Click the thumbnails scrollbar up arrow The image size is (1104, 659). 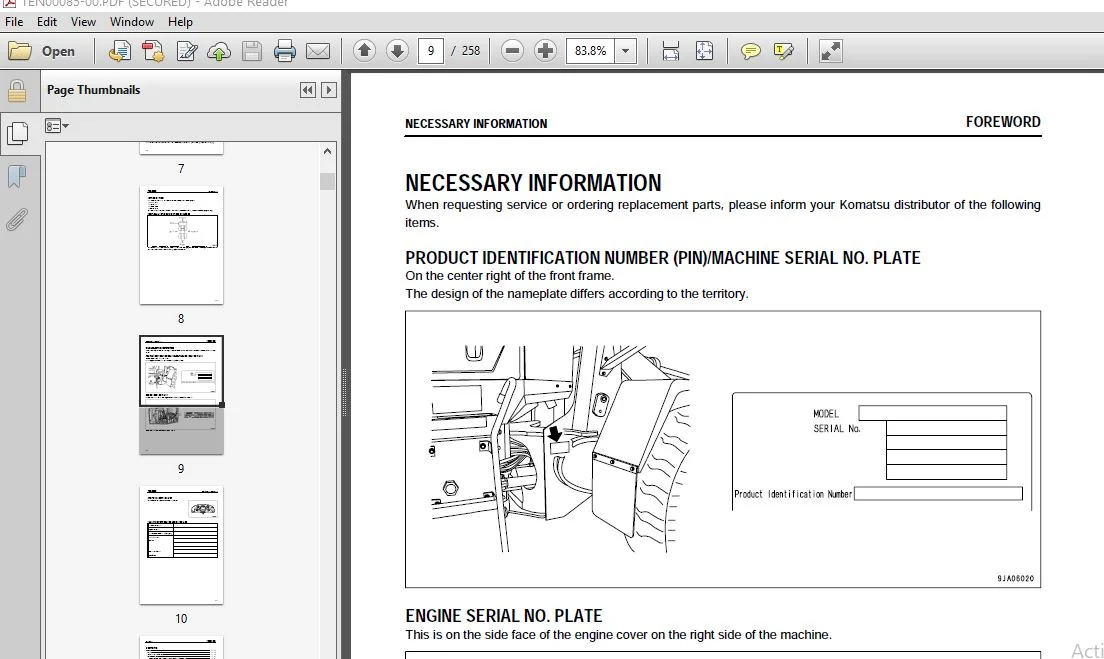click(x=327, y=151)
